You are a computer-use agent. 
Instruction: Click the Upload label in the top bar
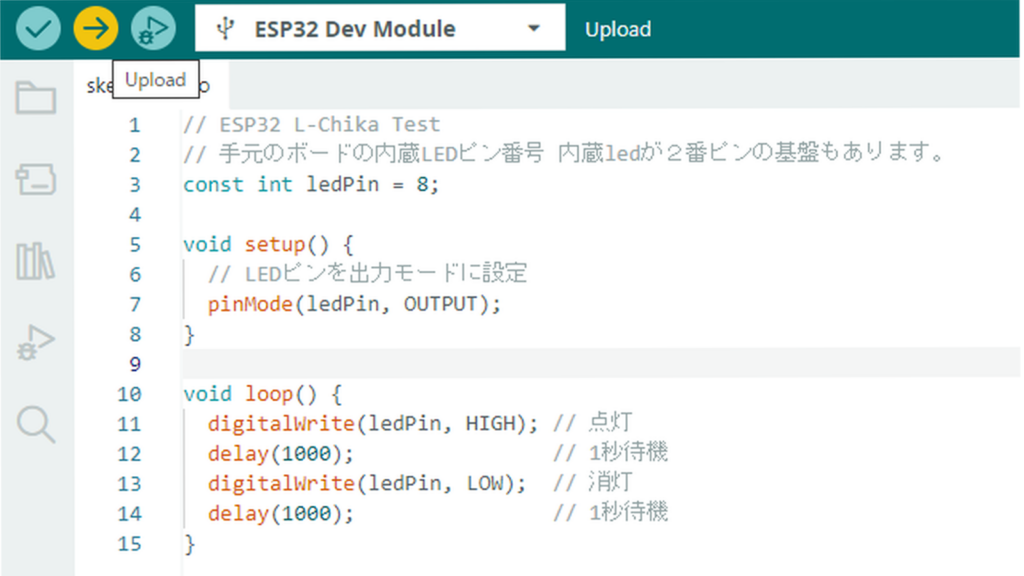[617, 29]
